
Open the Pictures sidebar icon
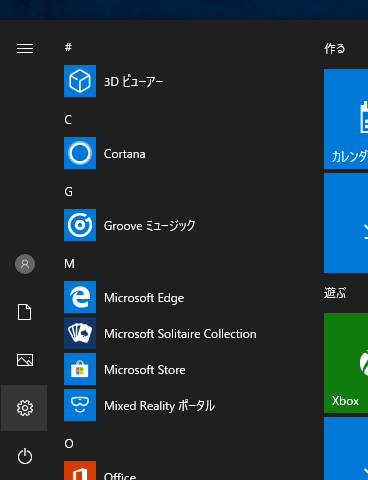[25, 360]
